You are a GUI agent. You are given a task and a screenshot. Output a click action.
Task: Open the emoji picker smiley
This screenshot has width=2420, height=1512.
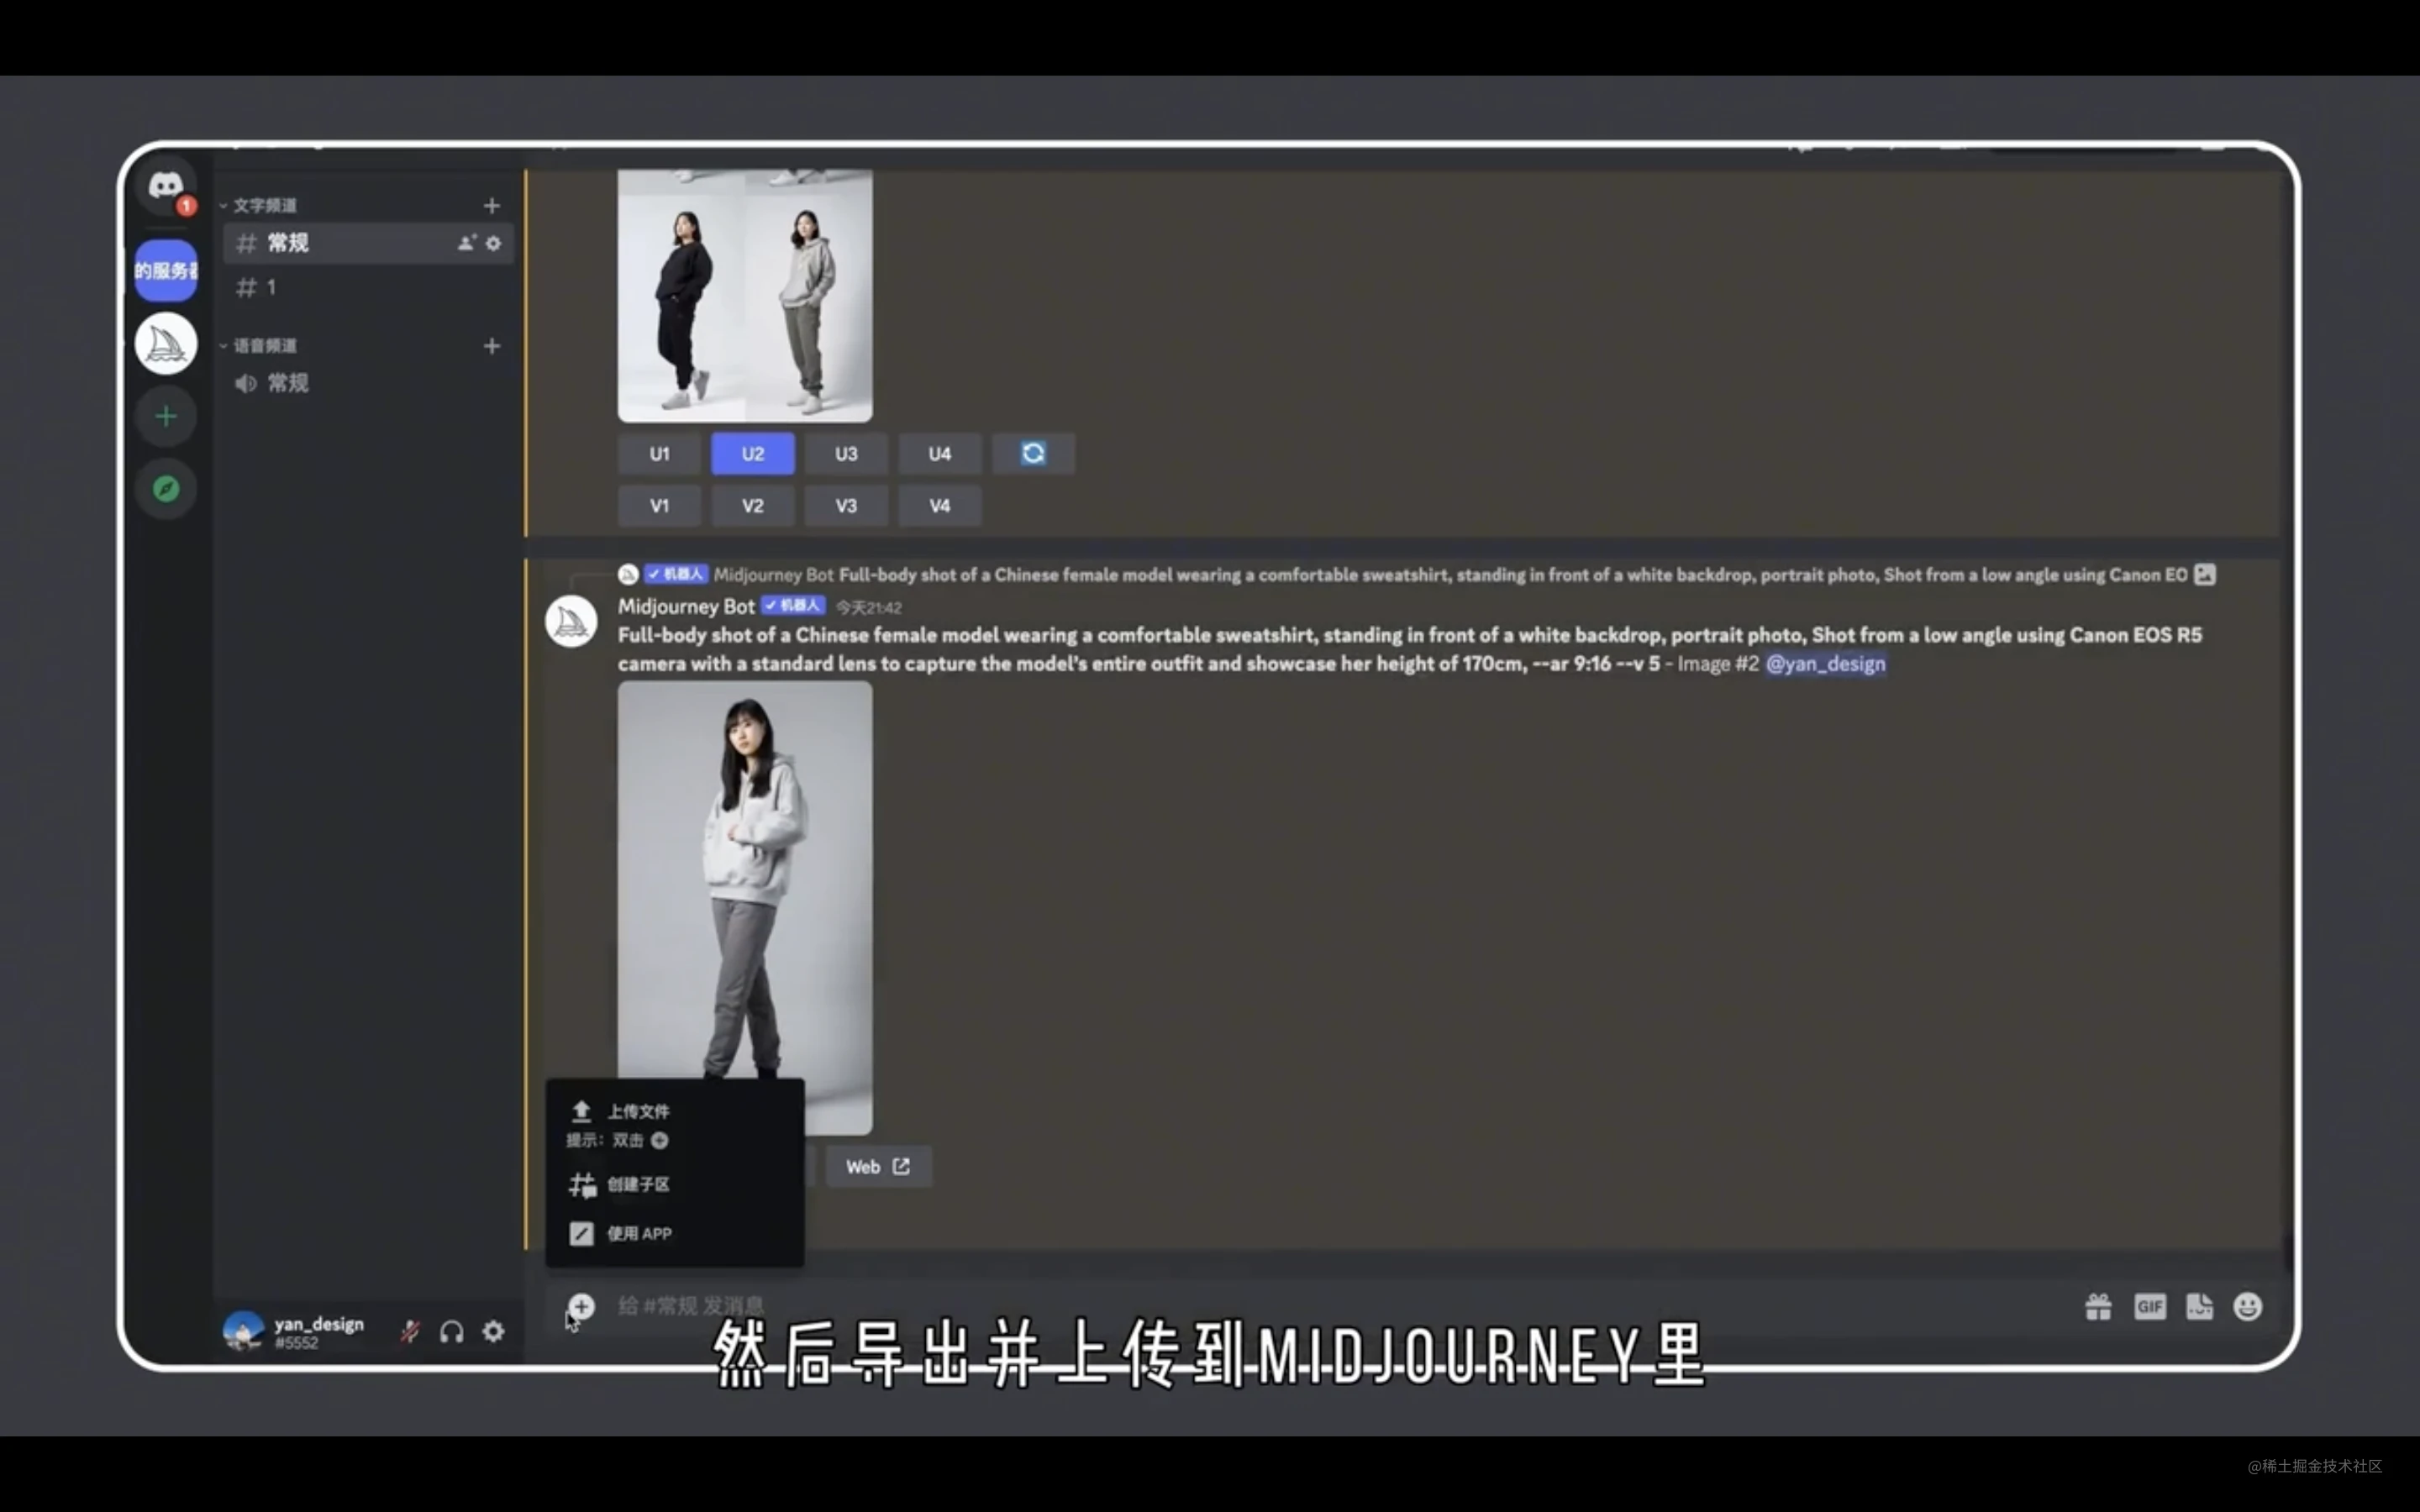(x=2248, y=1307)
